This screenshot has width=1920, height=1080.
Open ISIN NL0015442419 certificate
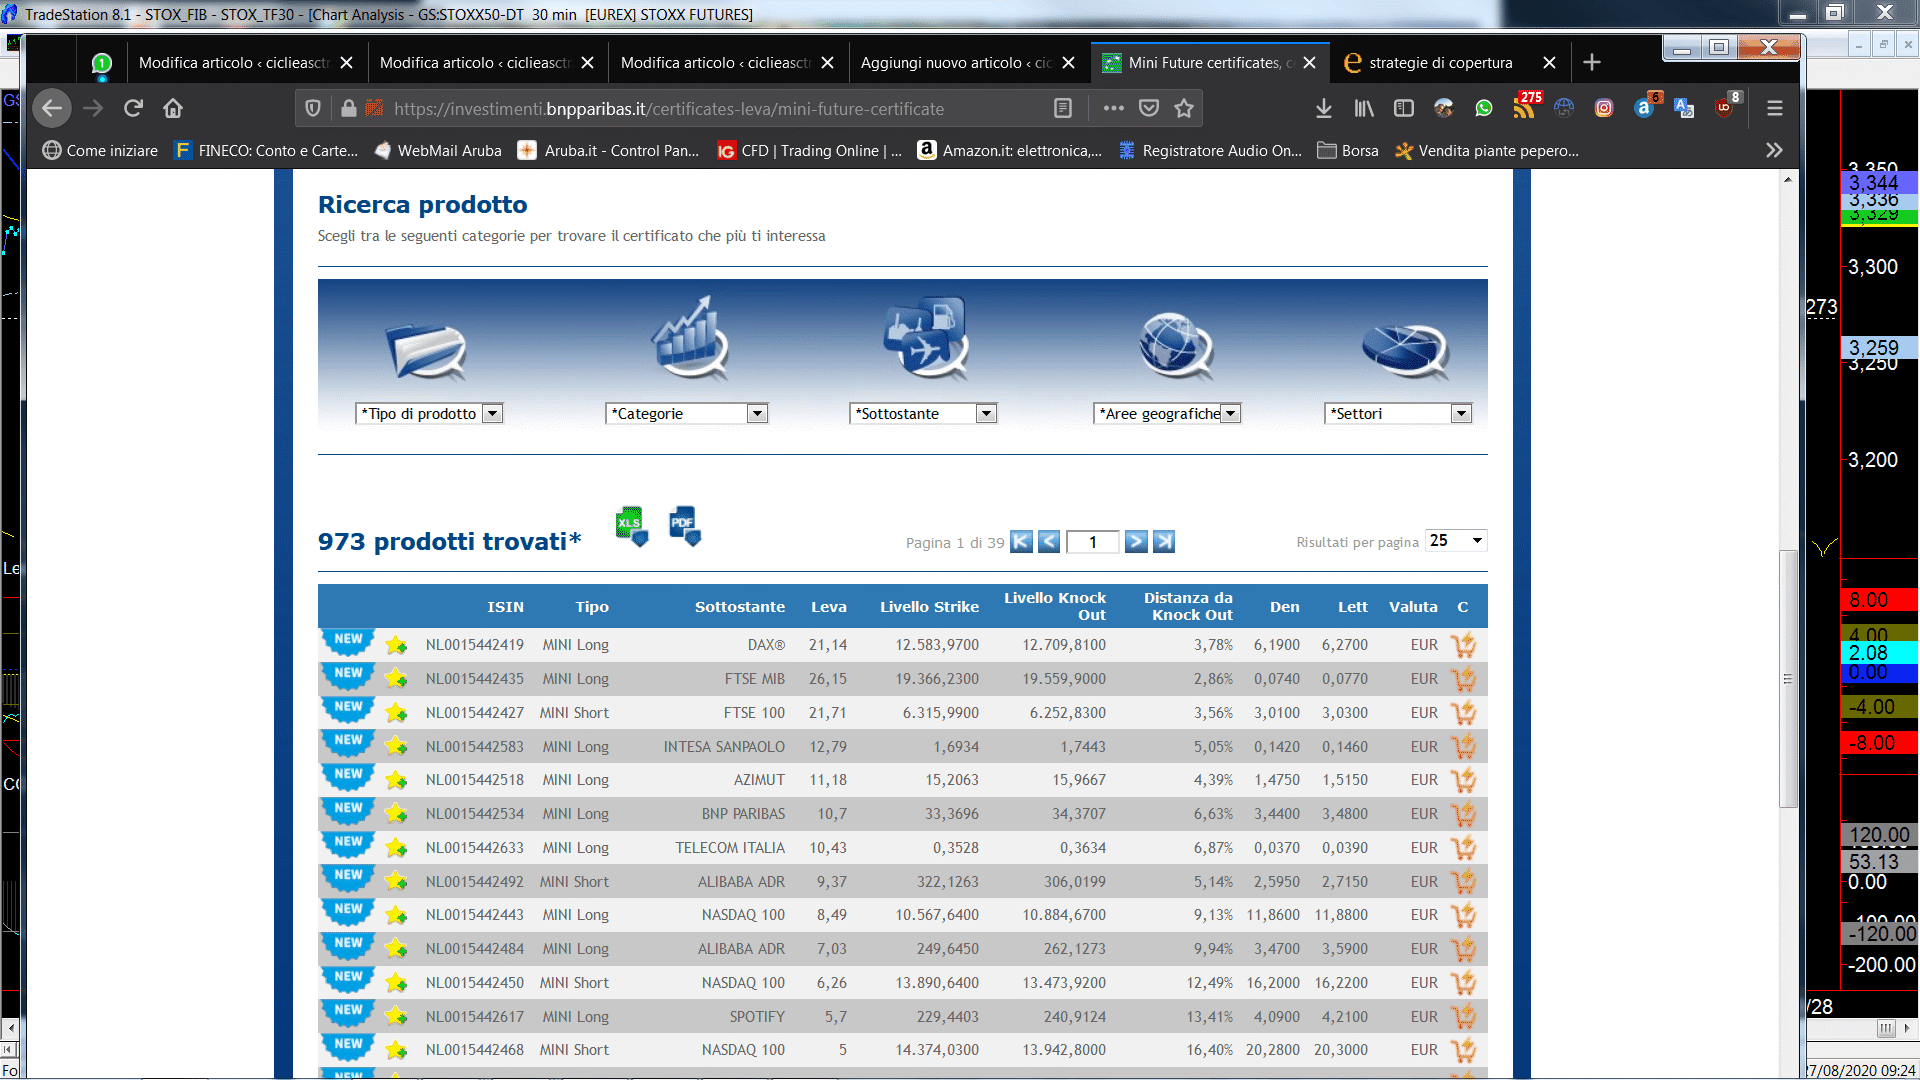(474, 645)
